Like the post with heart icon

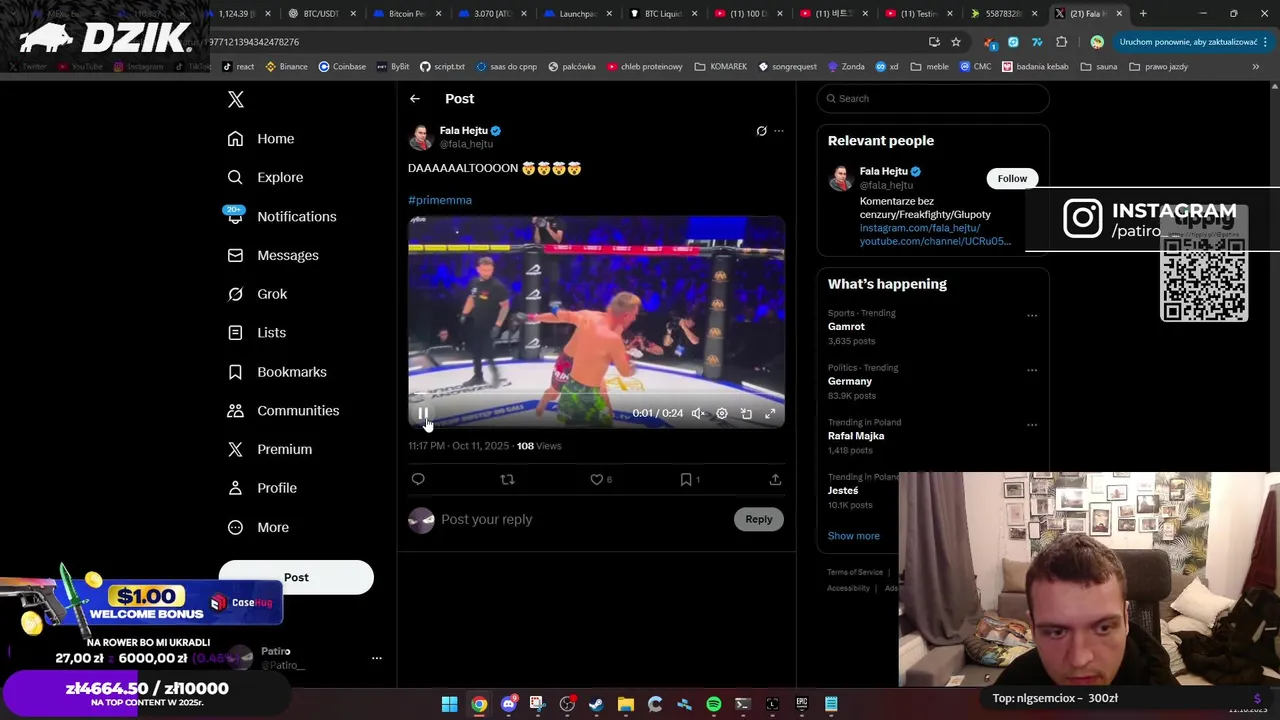[597, 480]
